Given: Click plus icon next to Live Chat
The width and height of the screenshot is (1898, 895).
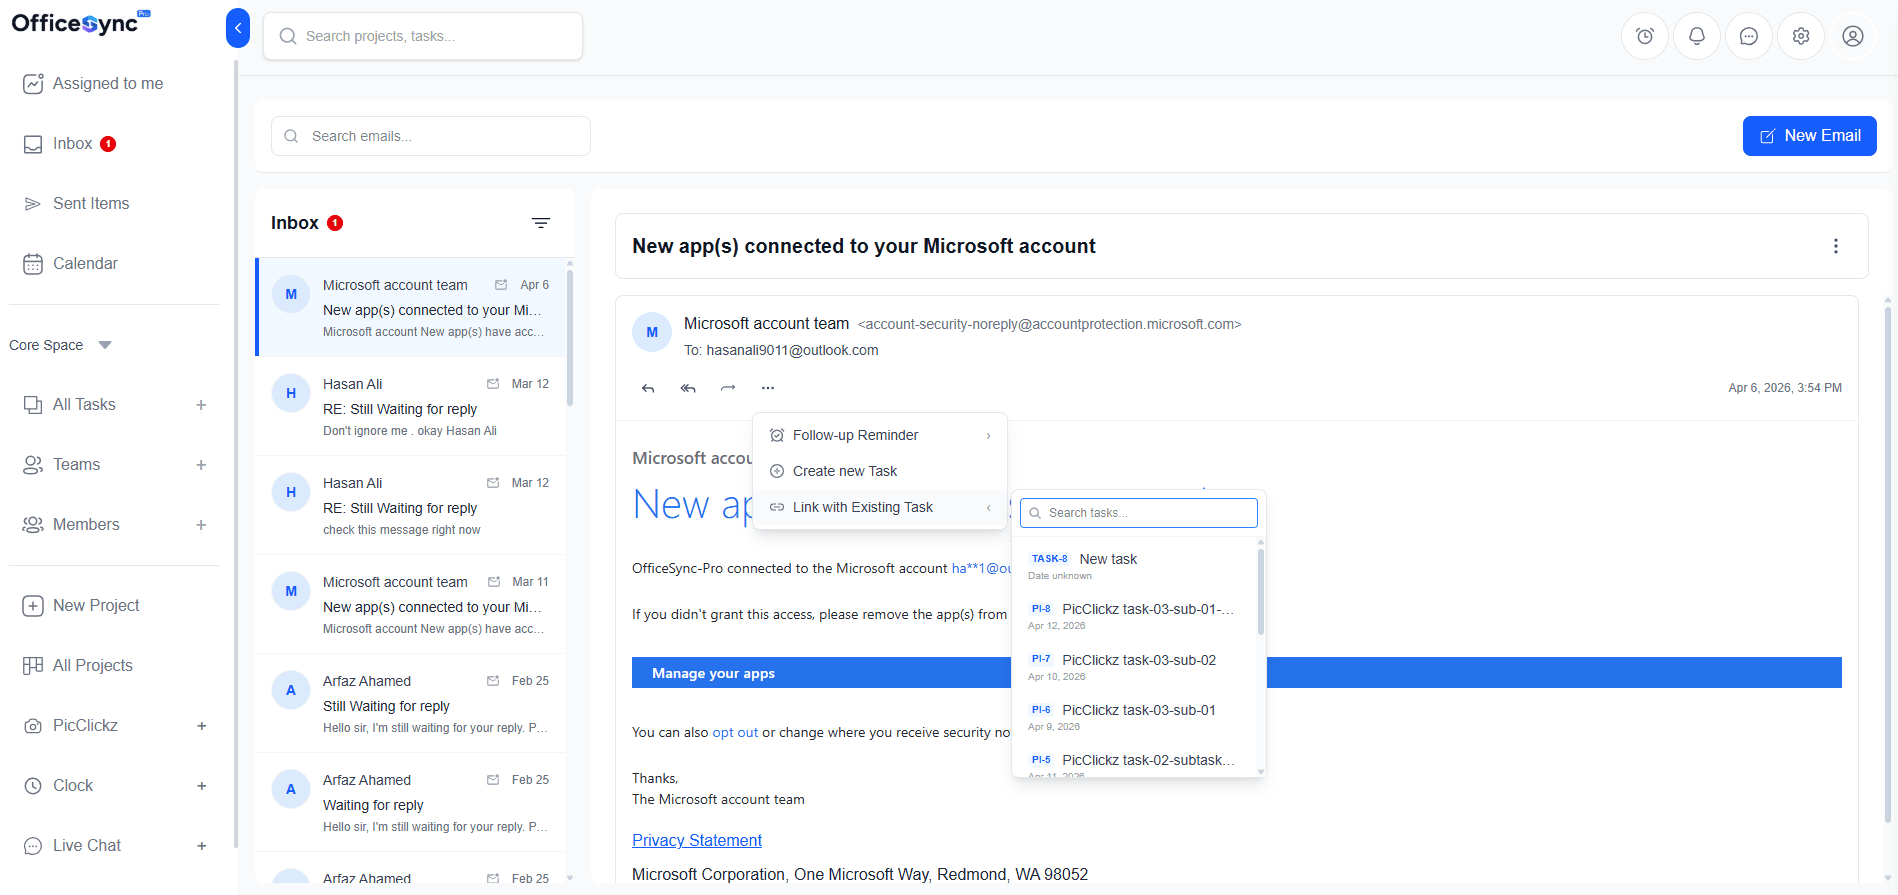Looking at the screenshot, I should point(201,846).
